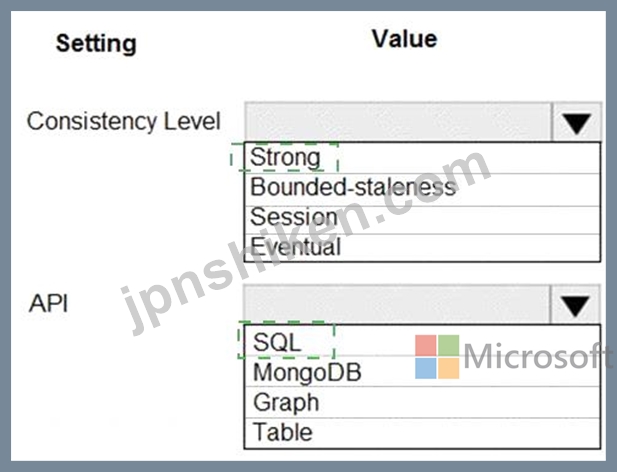Click the API setting label

48,303
